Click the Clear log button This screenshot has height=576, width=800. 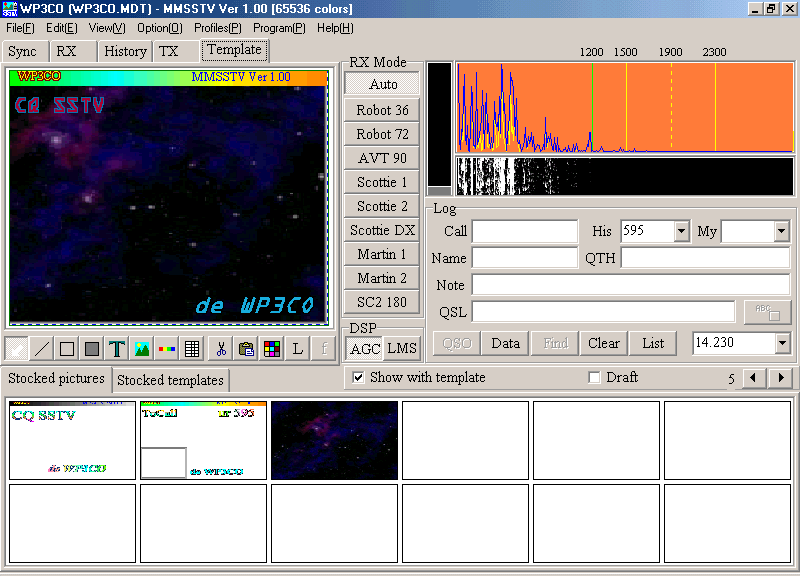pyautogui.click(x=603, y=343)
